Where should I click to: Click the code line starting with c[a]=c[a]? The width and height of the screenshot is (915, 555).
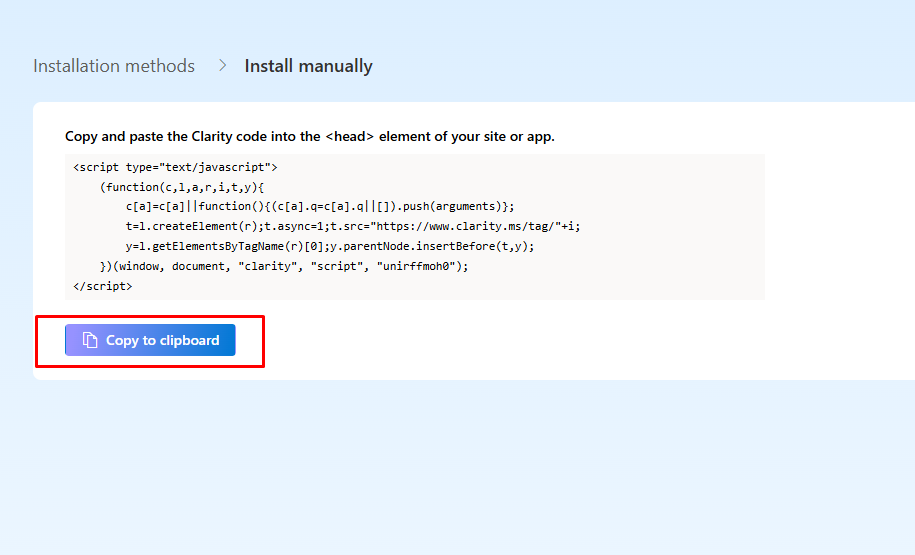(x=320, y=206)
